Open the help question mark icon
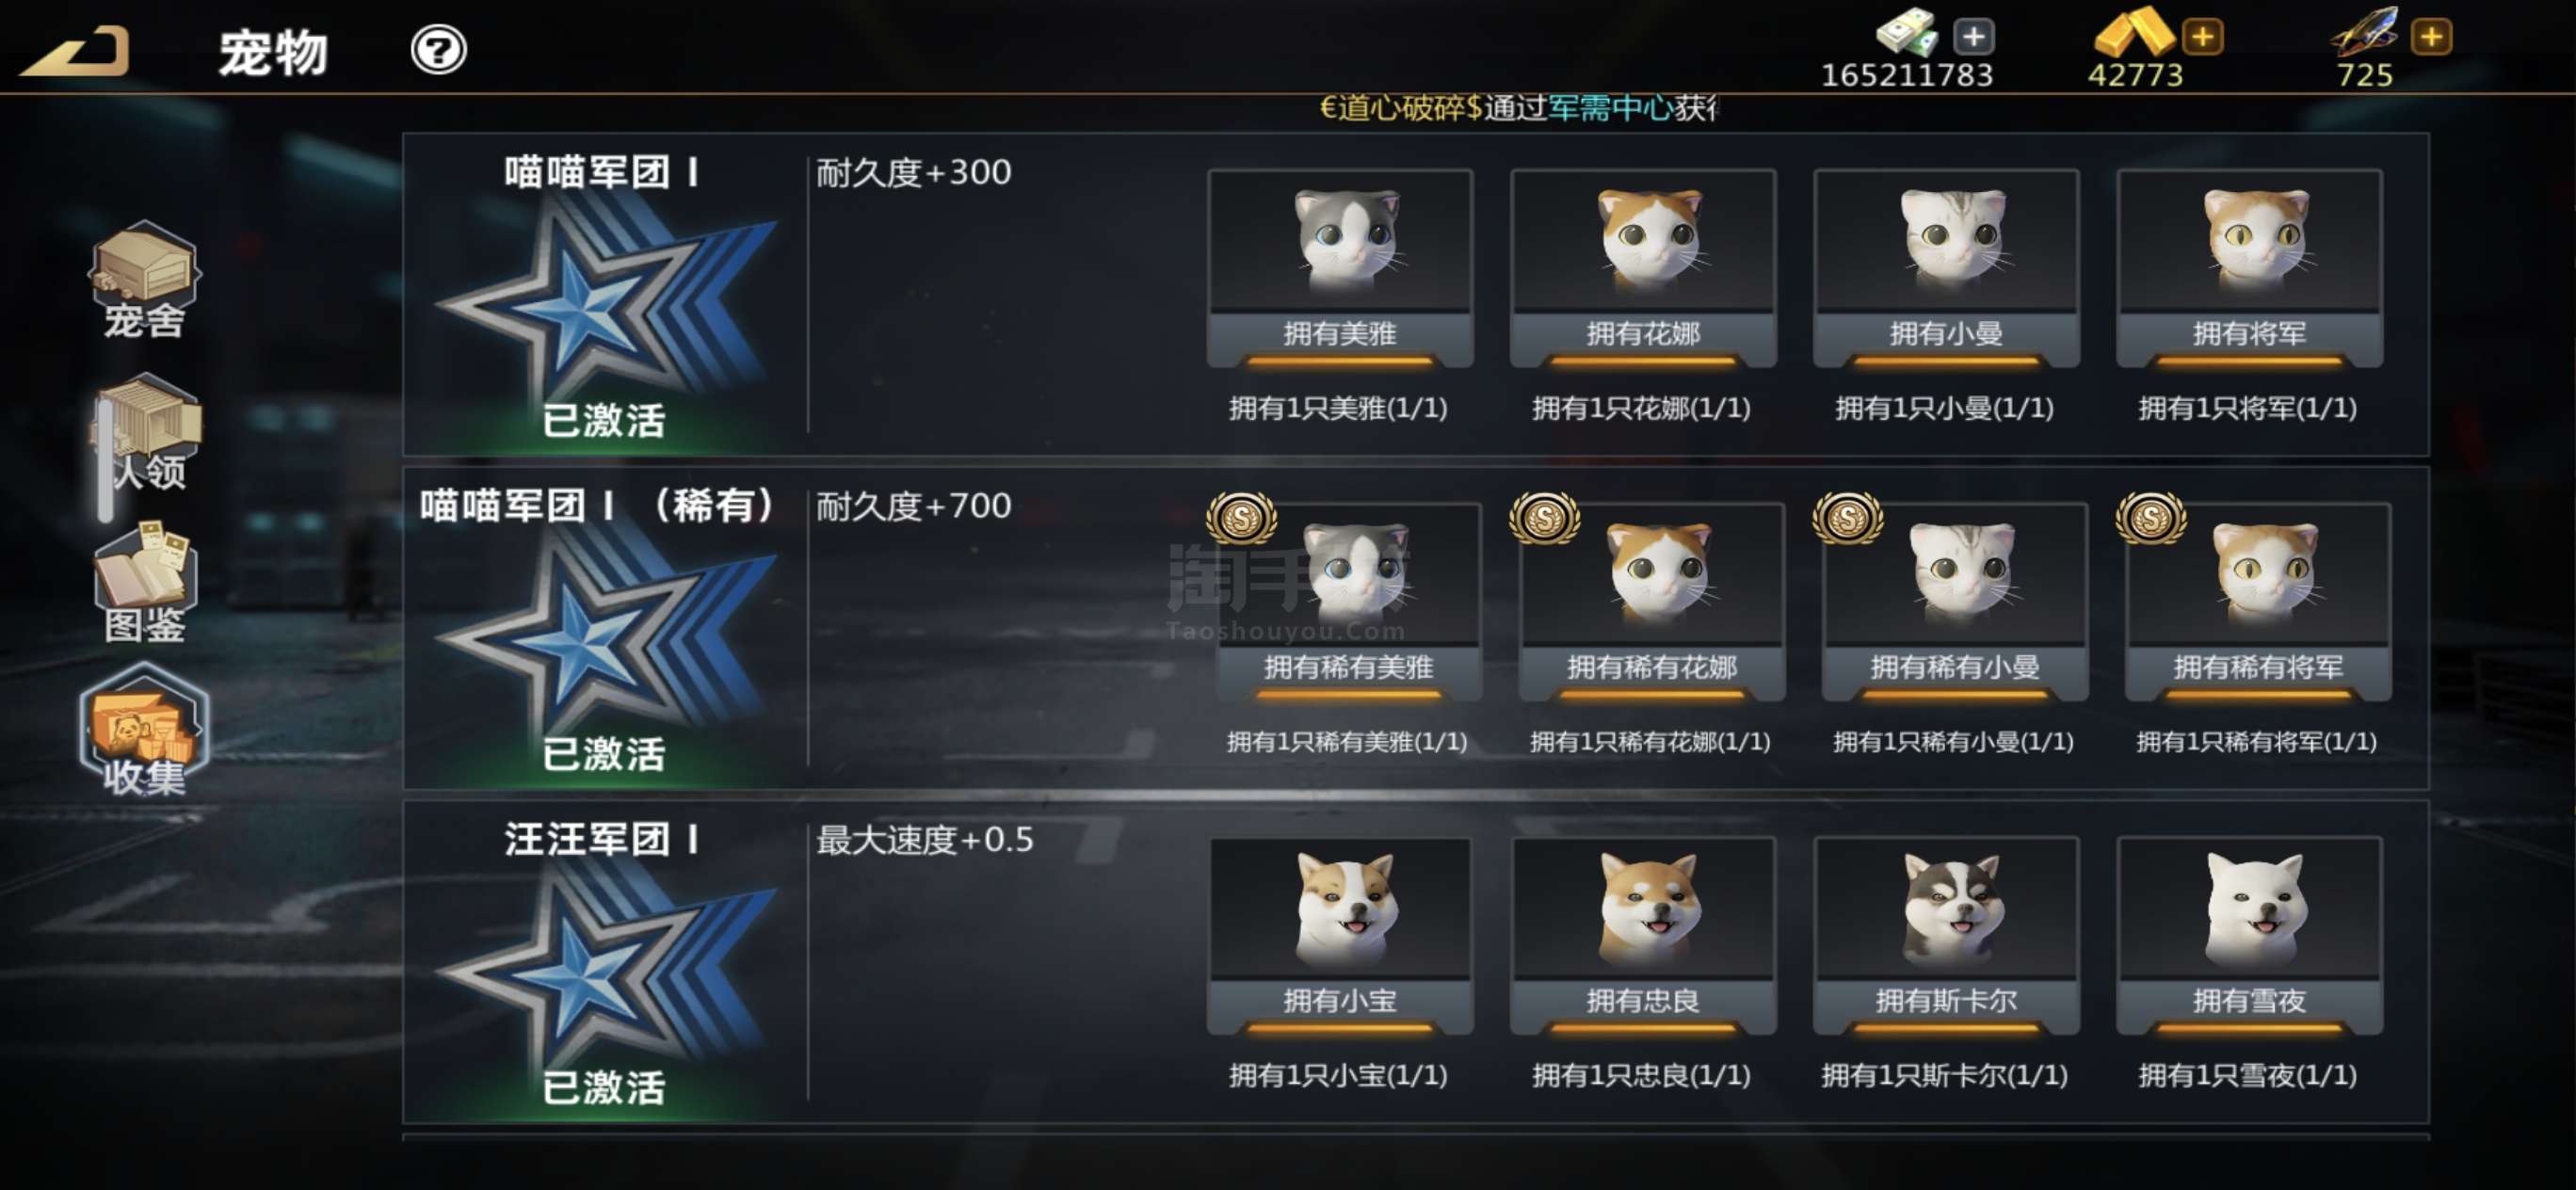The width and height of the screenshot is (2576, 1190). [x=438, y=49]
